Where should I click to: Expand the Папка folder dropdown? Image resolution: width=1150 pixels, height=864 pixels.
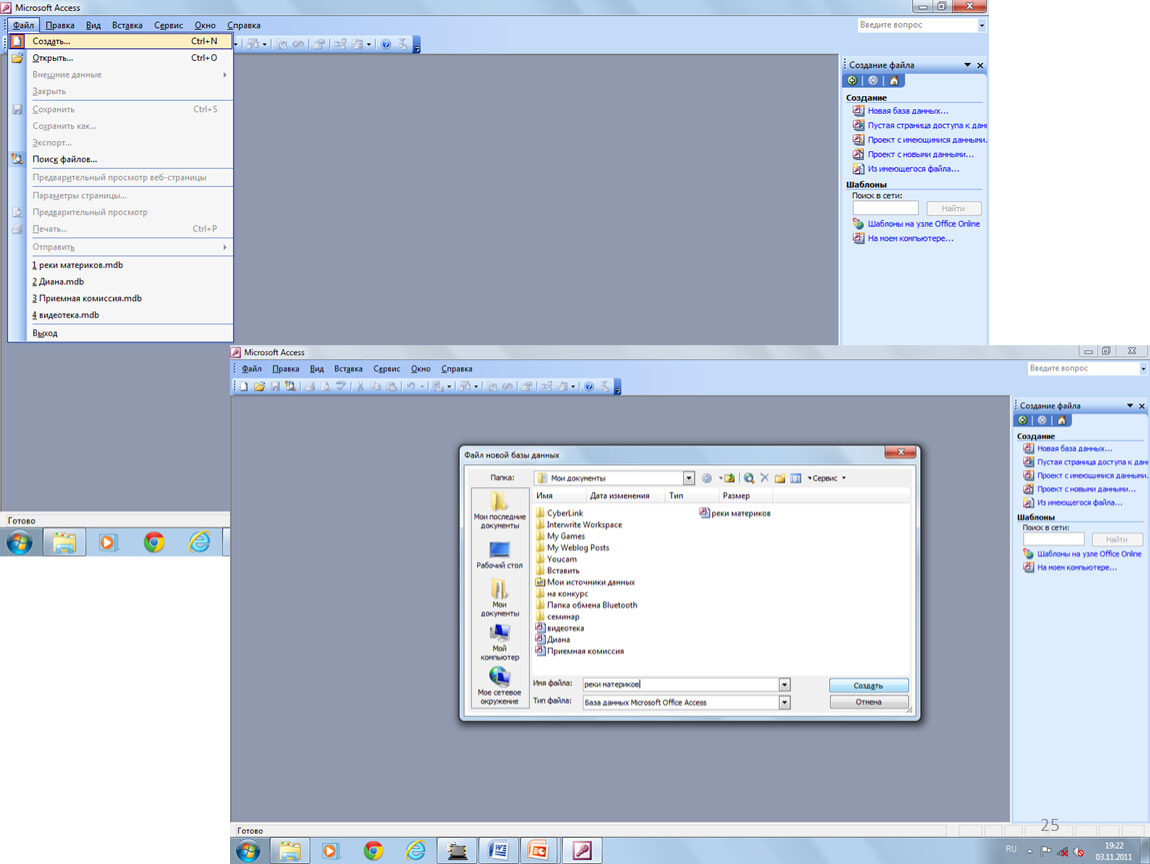tap(689, 478)
